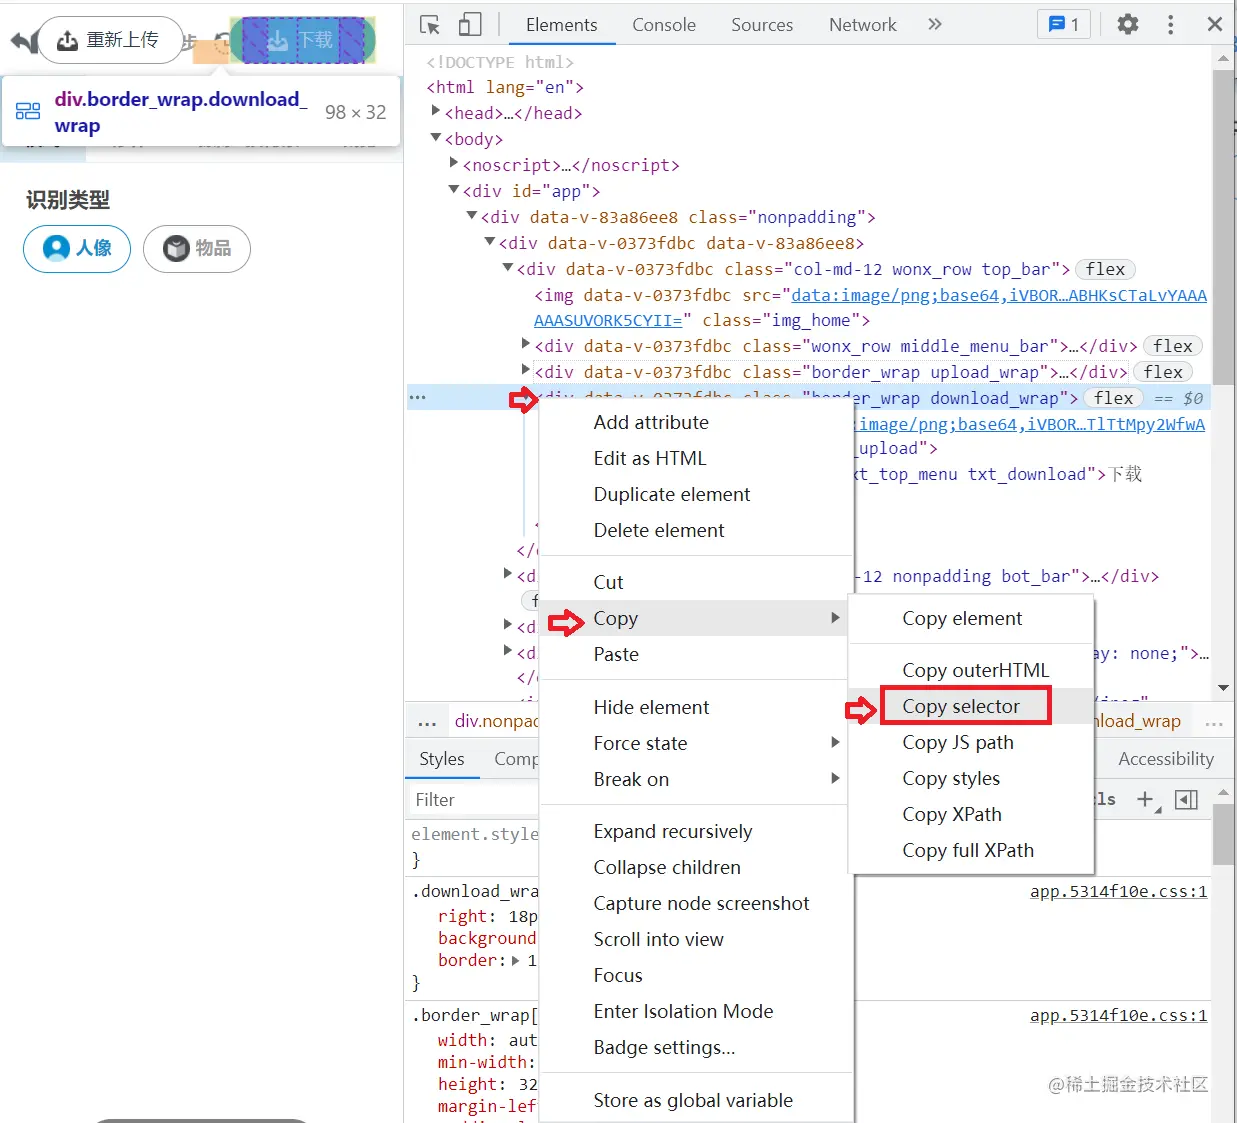Open DevTools settings gear
The image size is (1237, 1123).
tap(1128, 24)
